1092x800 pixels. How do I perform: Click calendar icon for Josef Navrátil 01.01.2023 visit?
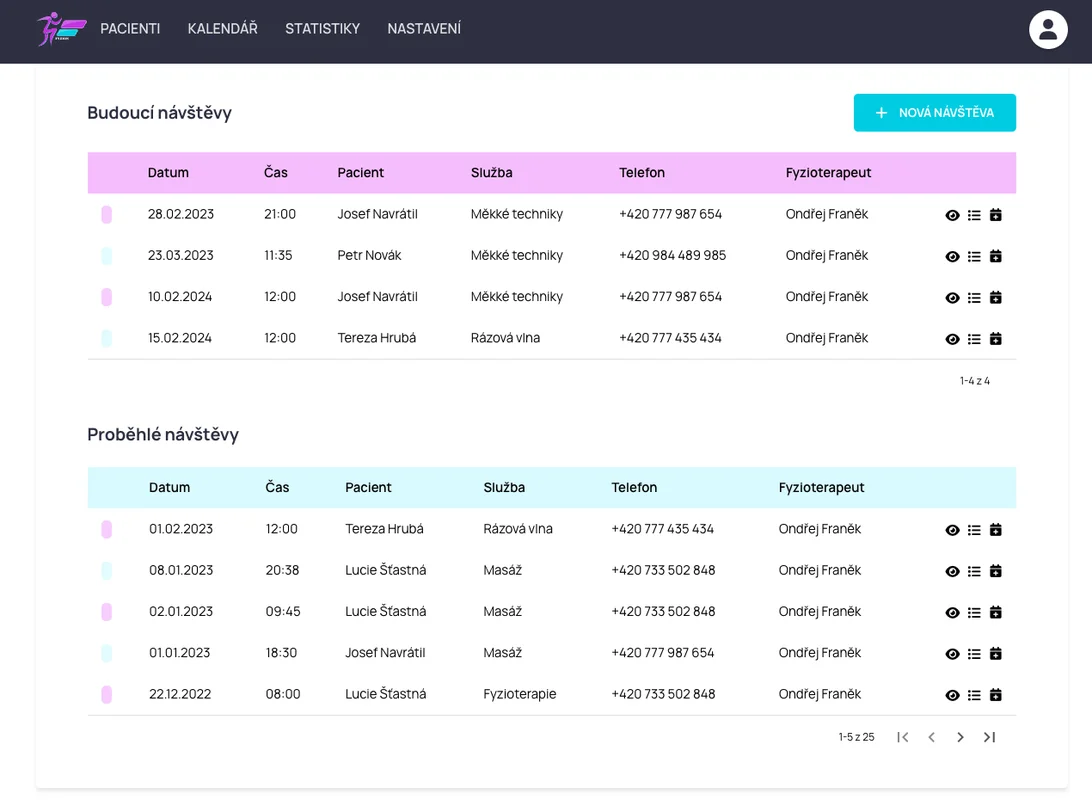[x=995, y=654]
